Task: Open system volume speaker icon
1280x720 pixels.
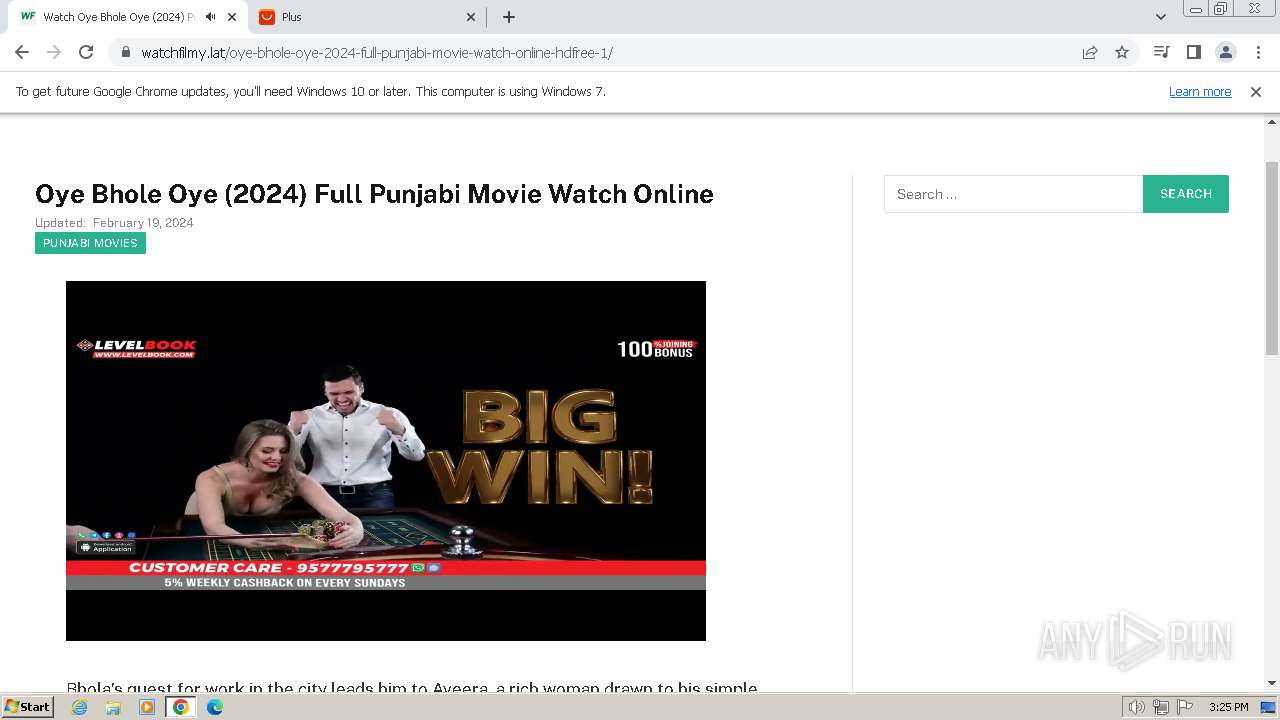Action: click(1137, 707)
